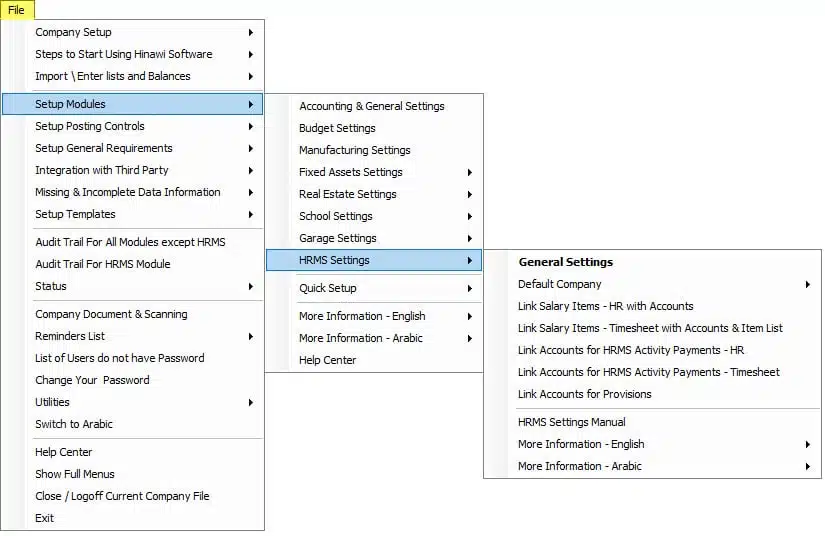Open the File menu
The width and height of the screenshot is (825, 536).
click(x=17, y=9)
